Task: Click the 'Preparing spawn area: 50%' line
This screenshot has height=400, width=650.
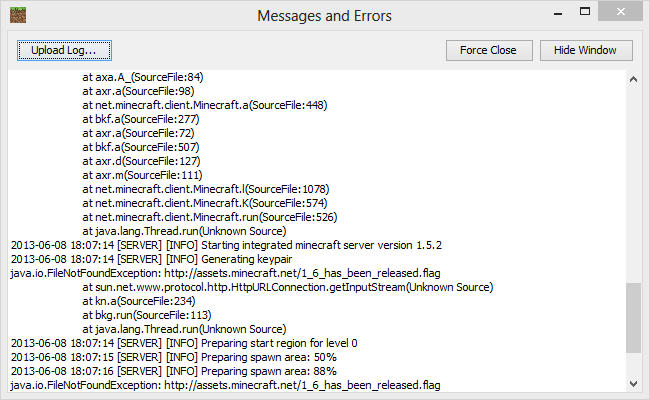Action: (x=174, y=357)
